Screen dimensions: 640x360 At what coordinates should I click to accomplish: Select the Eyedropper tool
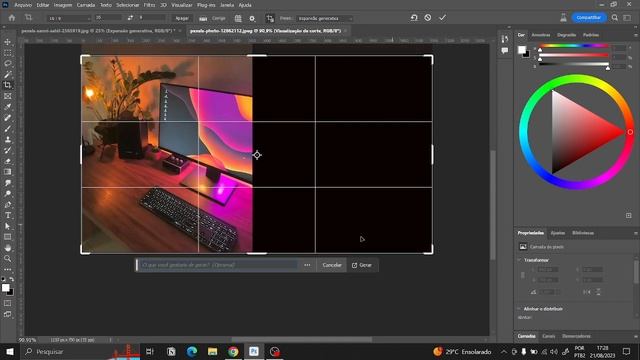pos(8,107)
